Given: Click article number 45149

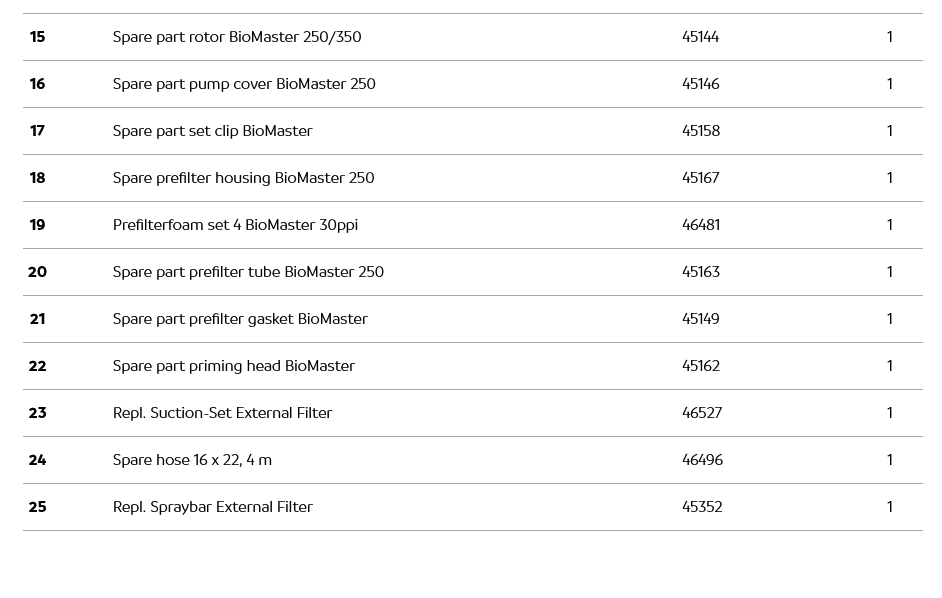Looking at the screenshot, I should pos(700,319).
